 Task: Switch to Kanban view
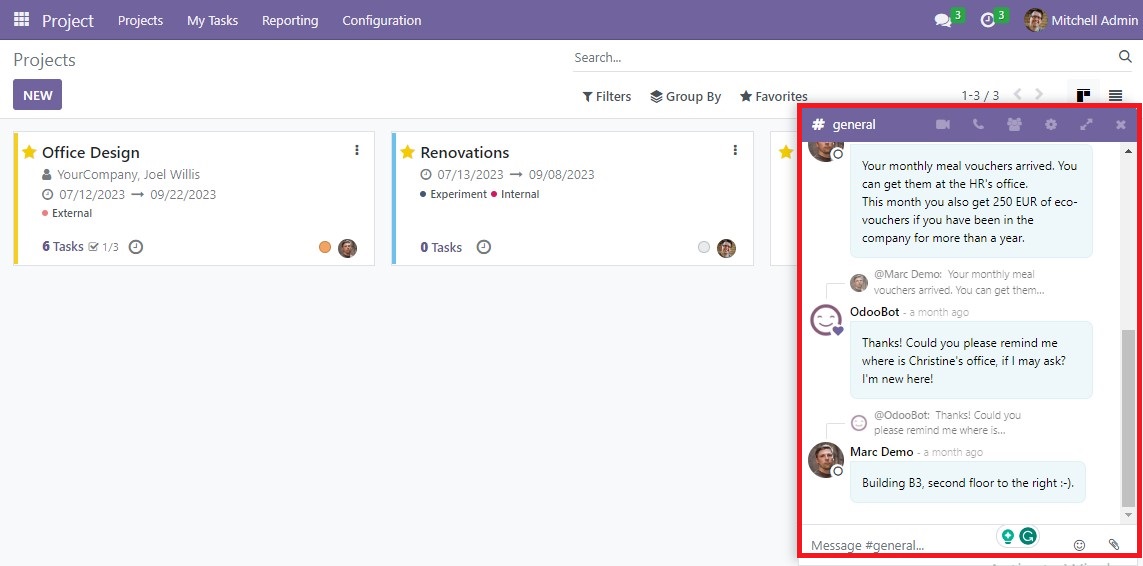1083,96
